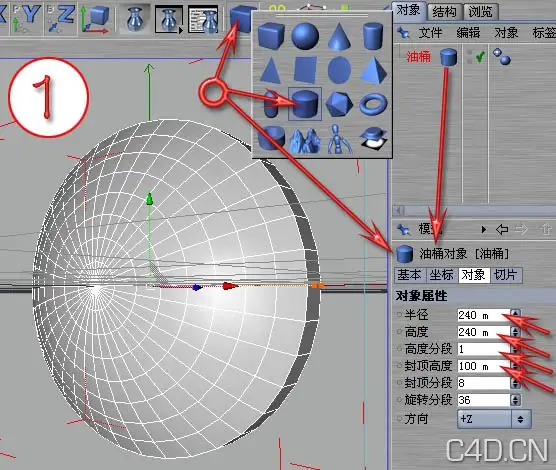Go back in attribute manager history
Screen dimensions: 556x470
pos(502,230)
